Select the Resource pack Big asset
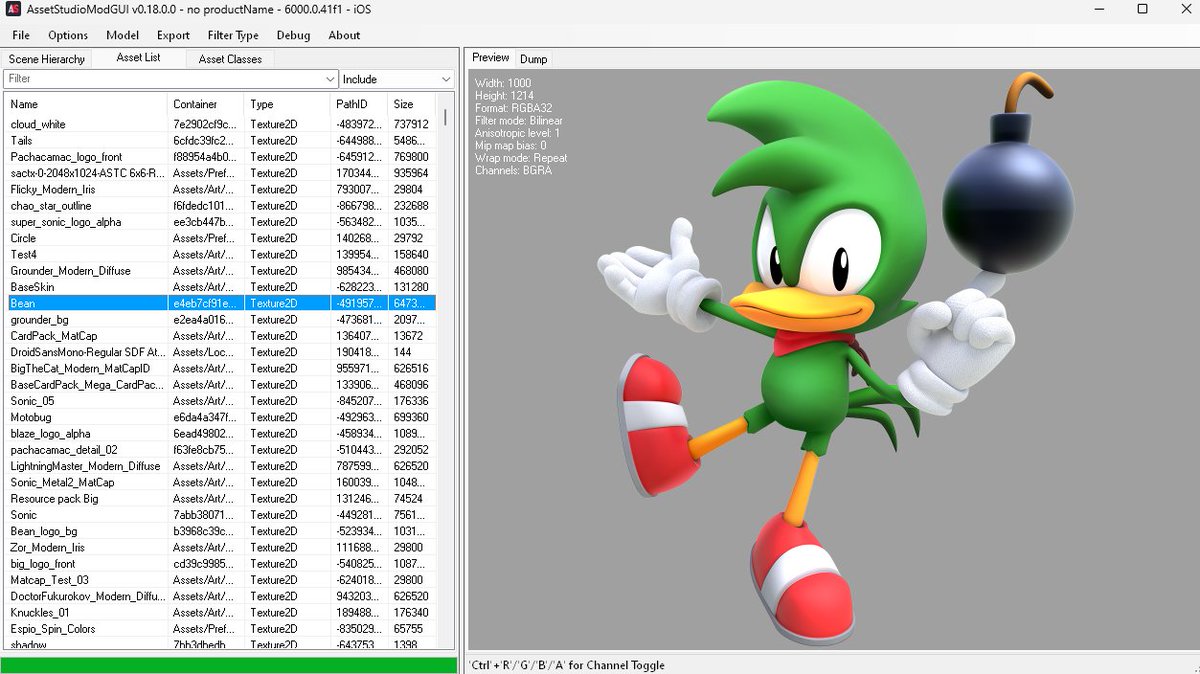1200x674 pixels. 220,499
